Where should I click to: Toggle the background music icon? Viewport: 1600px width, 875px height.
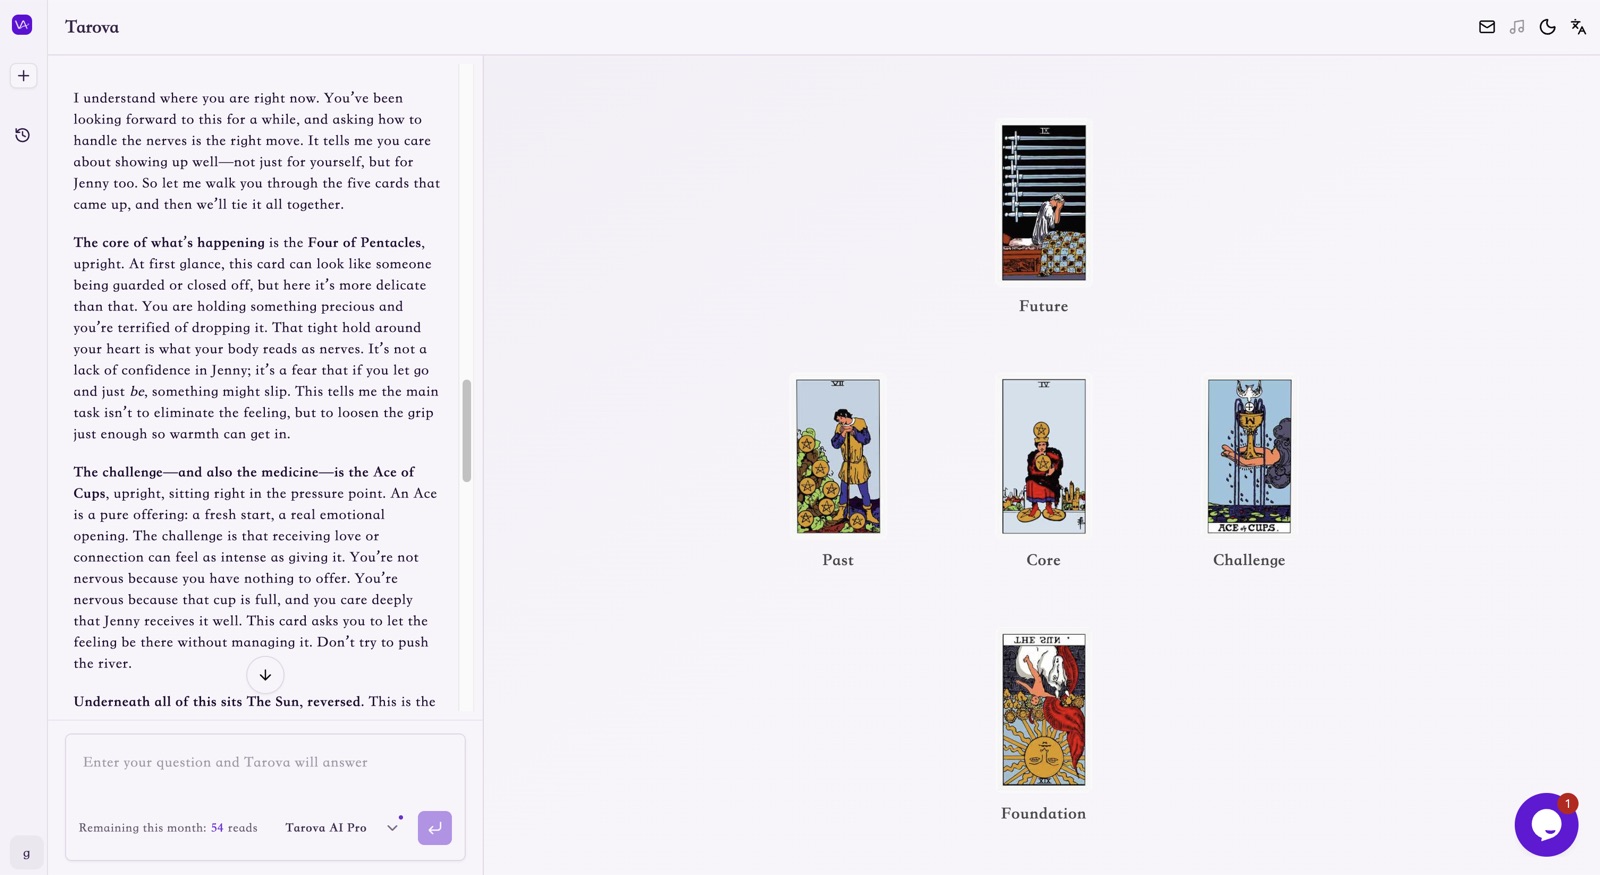(x=1517, y=27)
